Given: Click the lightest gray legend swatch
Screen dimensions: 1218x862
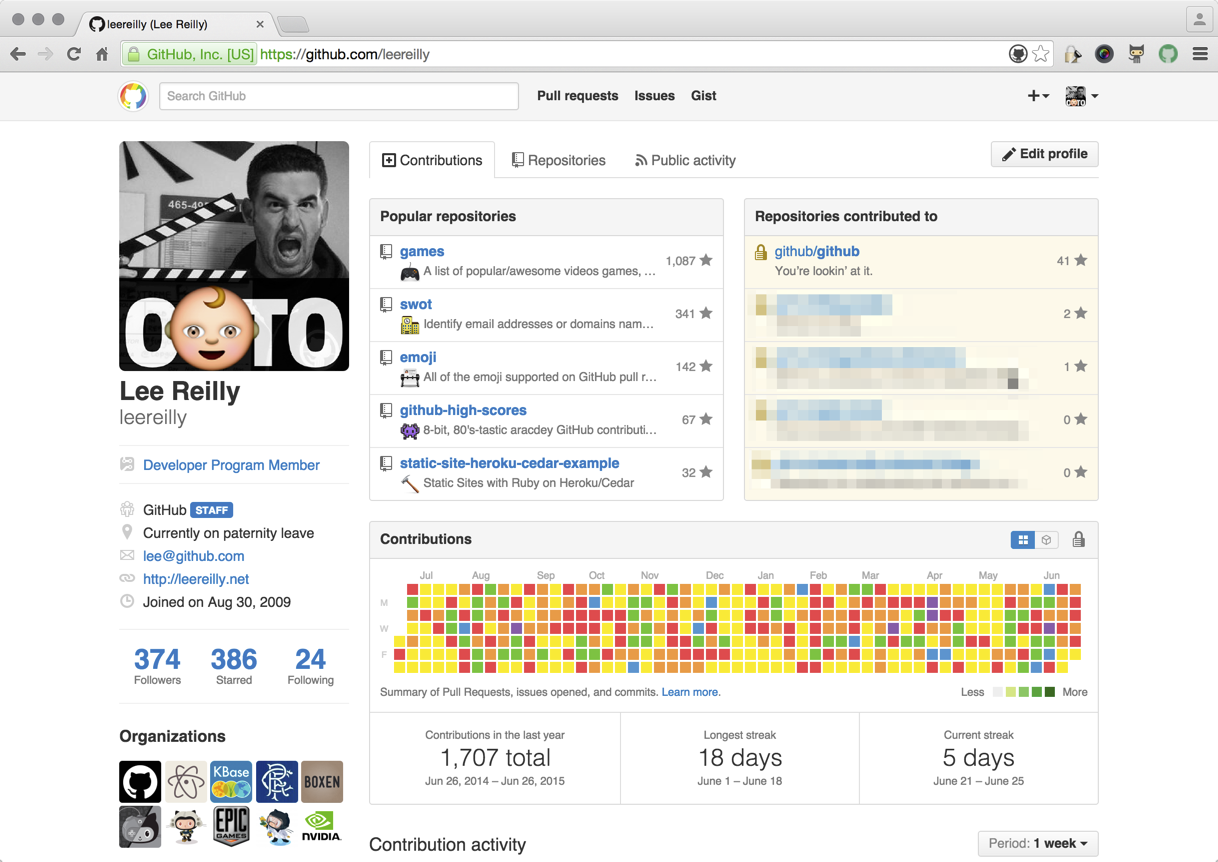Looking at the screenshot, I should (x=997, y=692).
